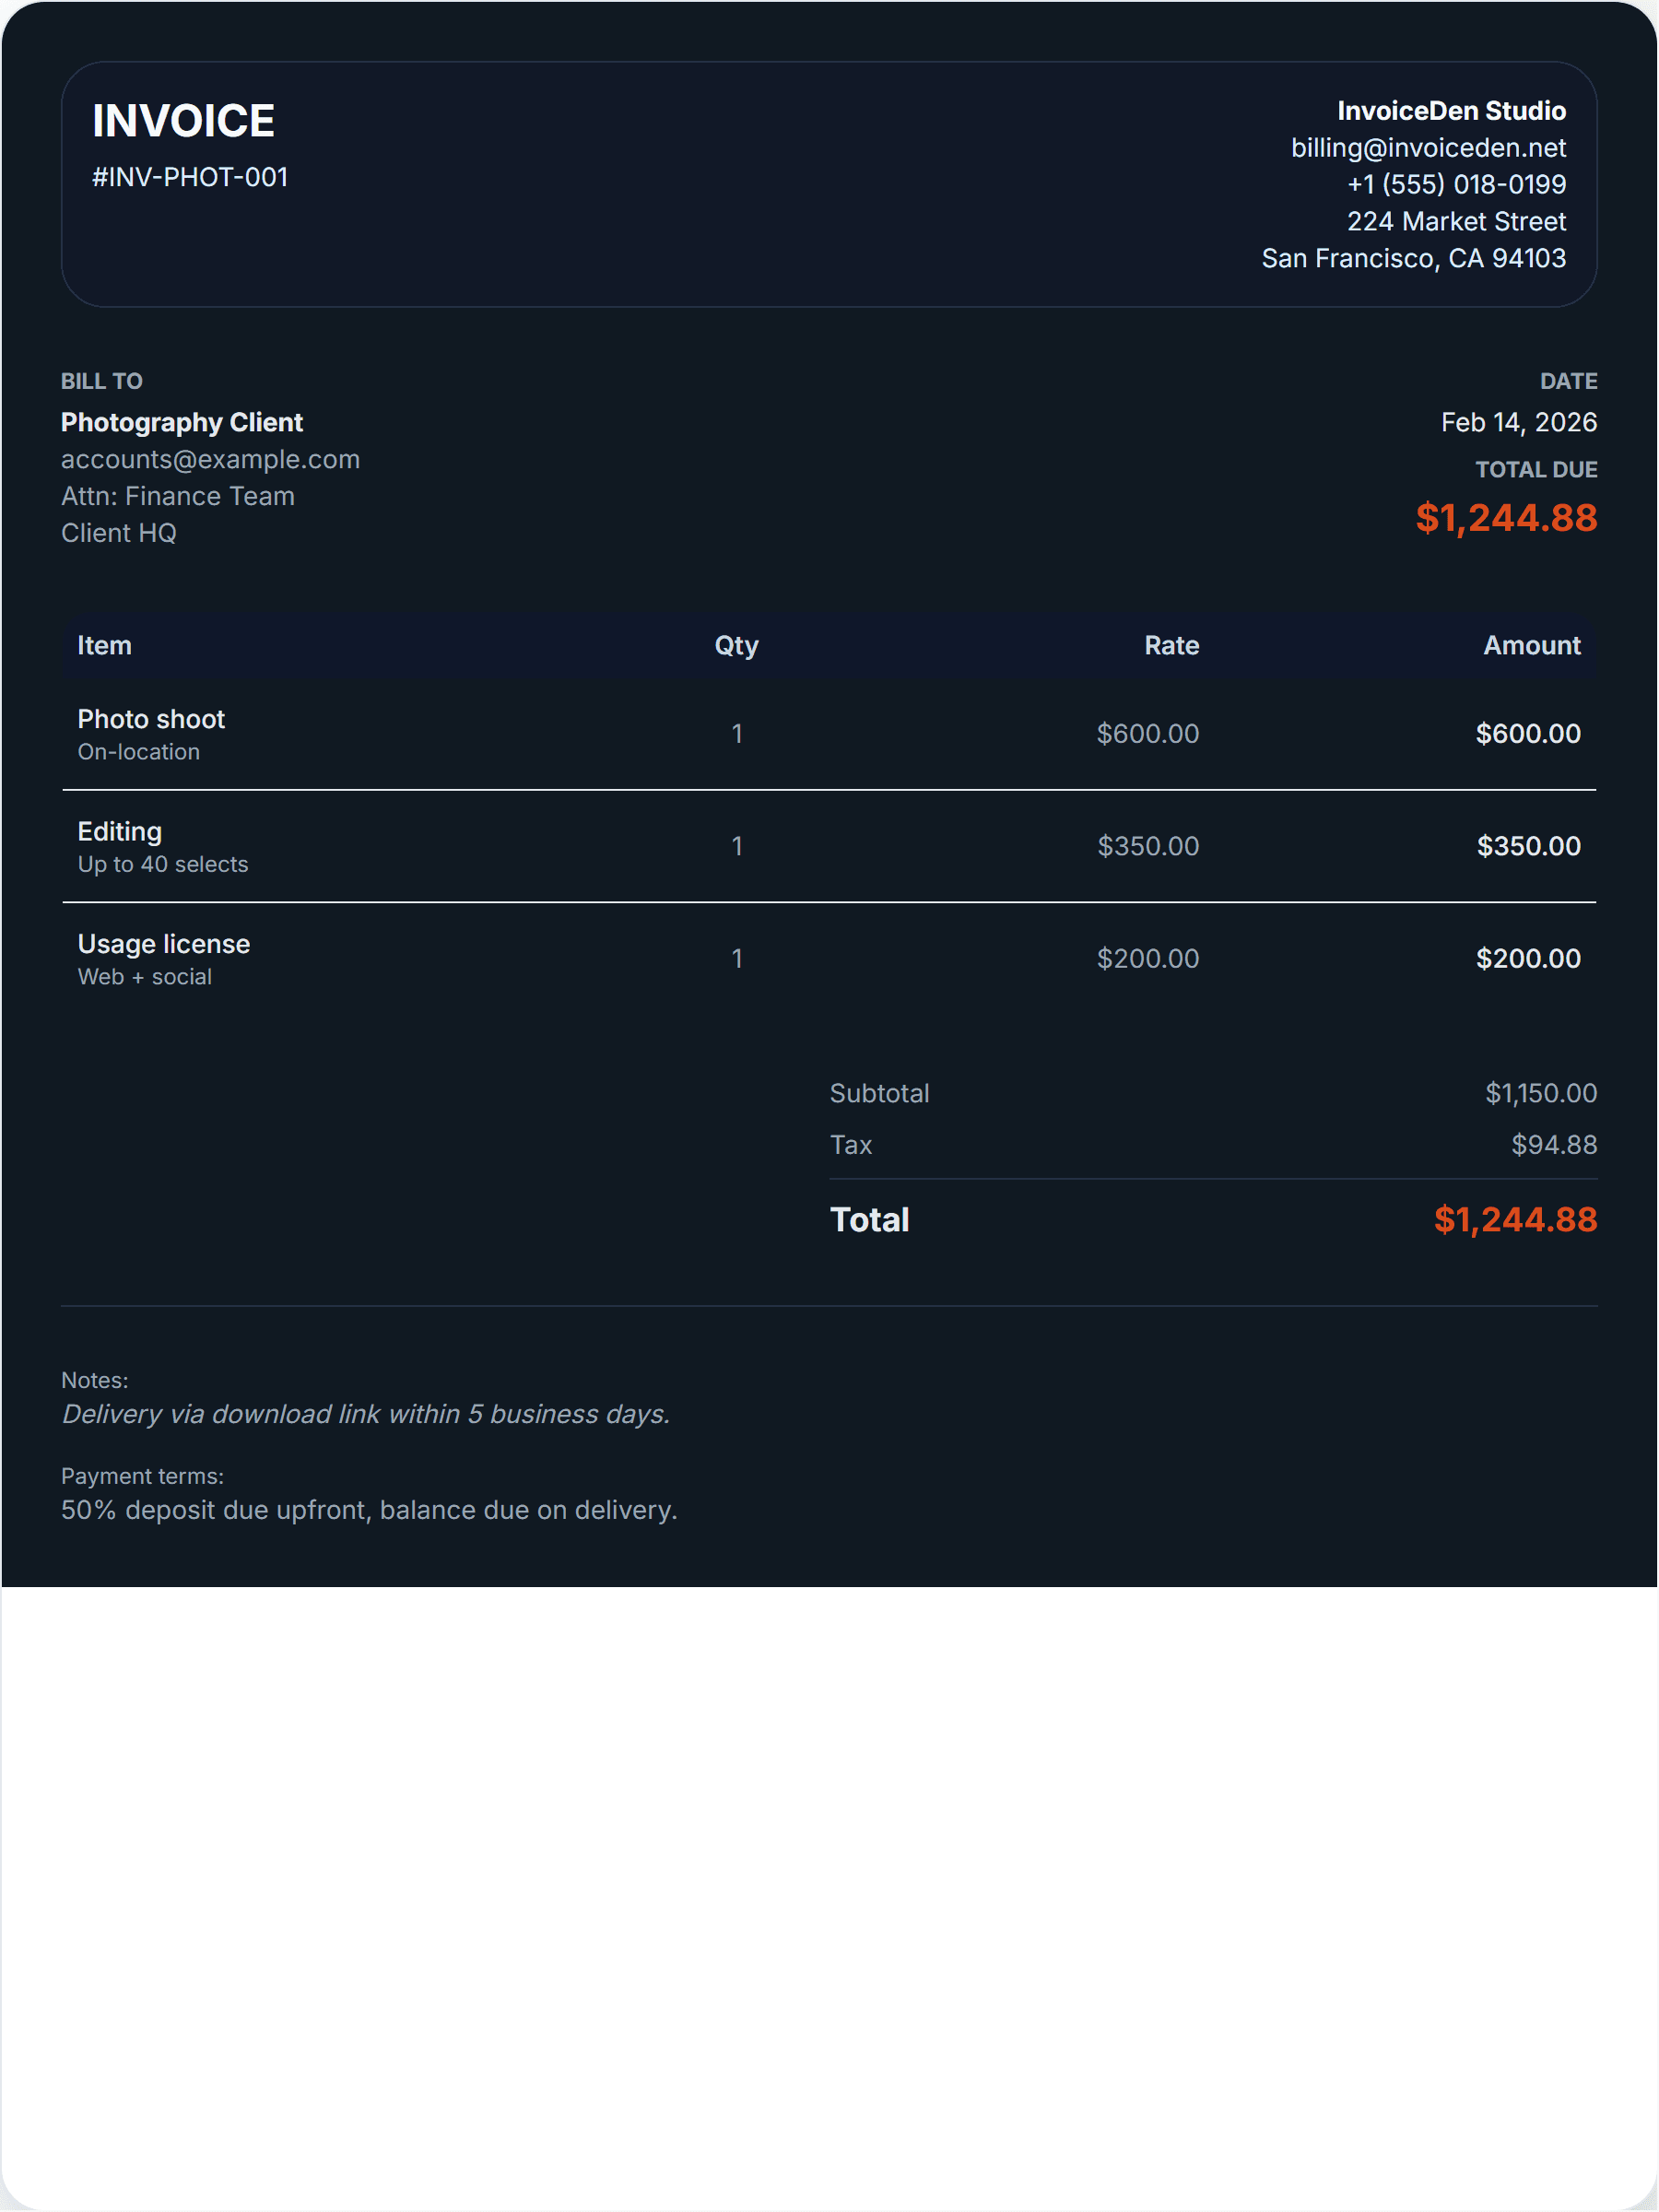
Task: Click the Tax value $94.88
Action: click(1553, 1145)
